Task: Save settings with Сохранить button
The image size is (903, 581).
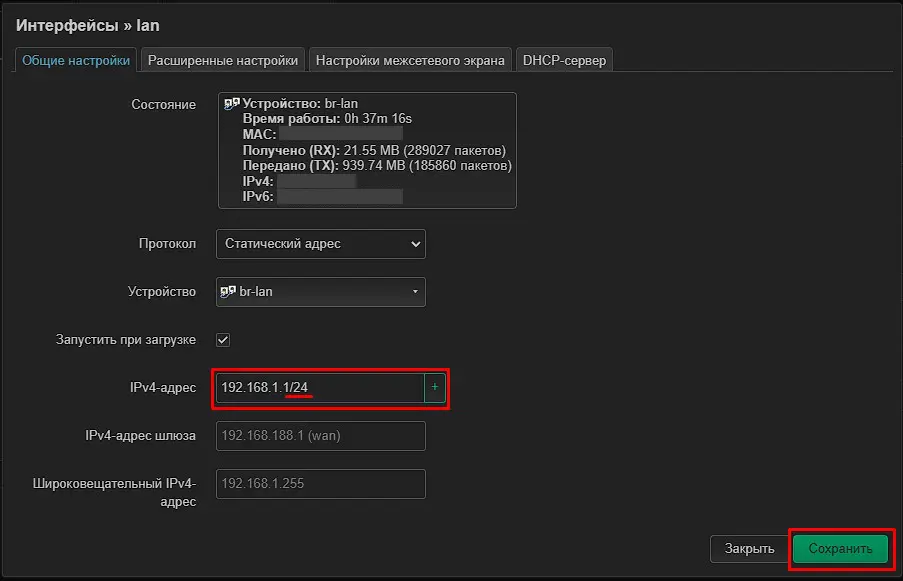Action: coord(840,549)
